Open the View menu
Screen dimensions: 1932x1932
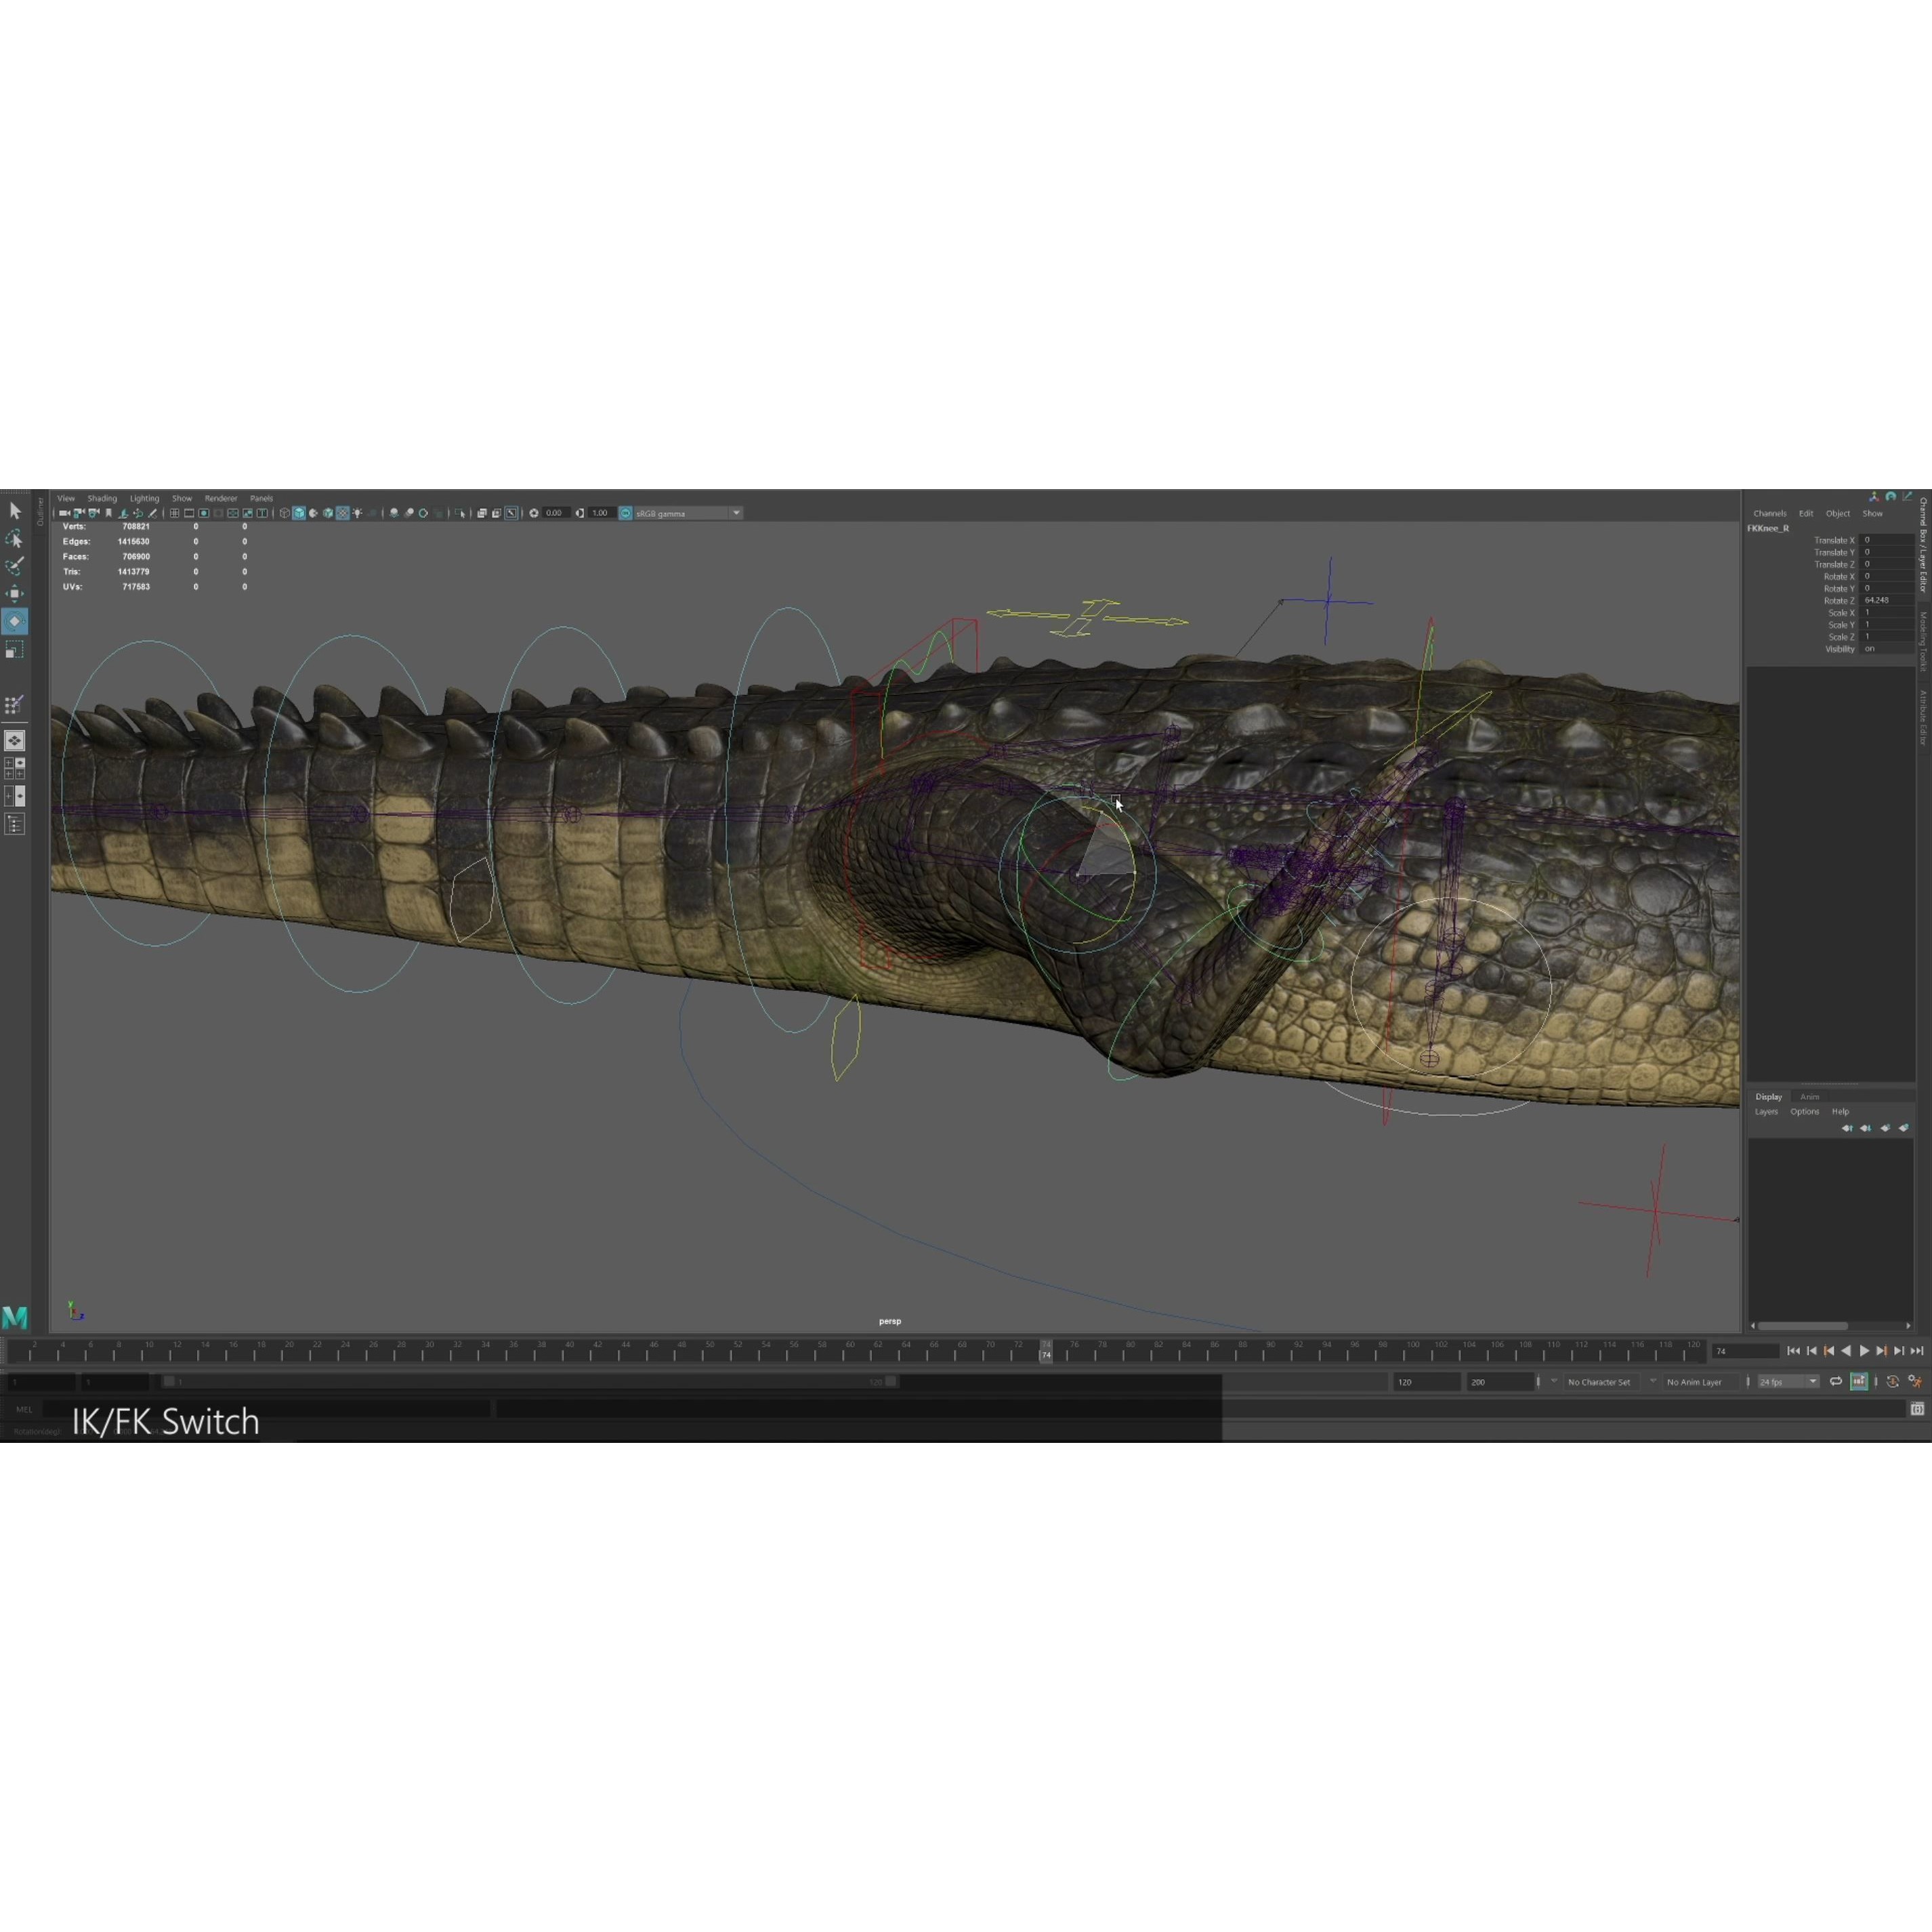point(66,498)
